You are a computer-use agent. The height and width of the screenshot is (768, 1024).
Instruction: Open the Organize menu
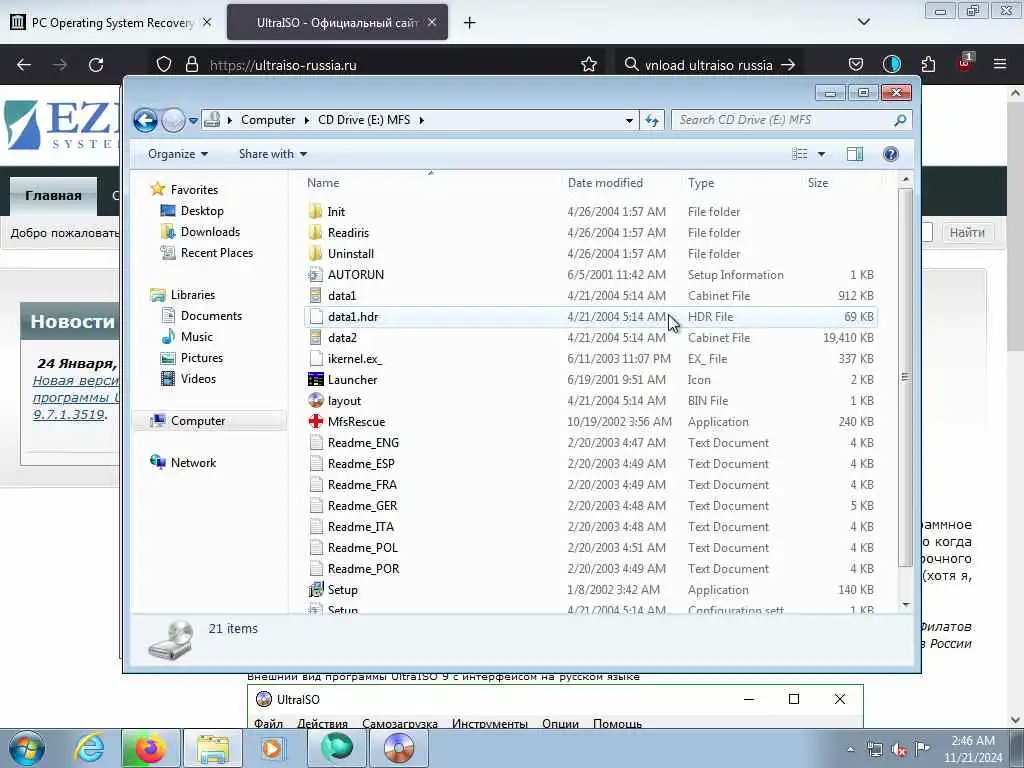pos(178,154)
